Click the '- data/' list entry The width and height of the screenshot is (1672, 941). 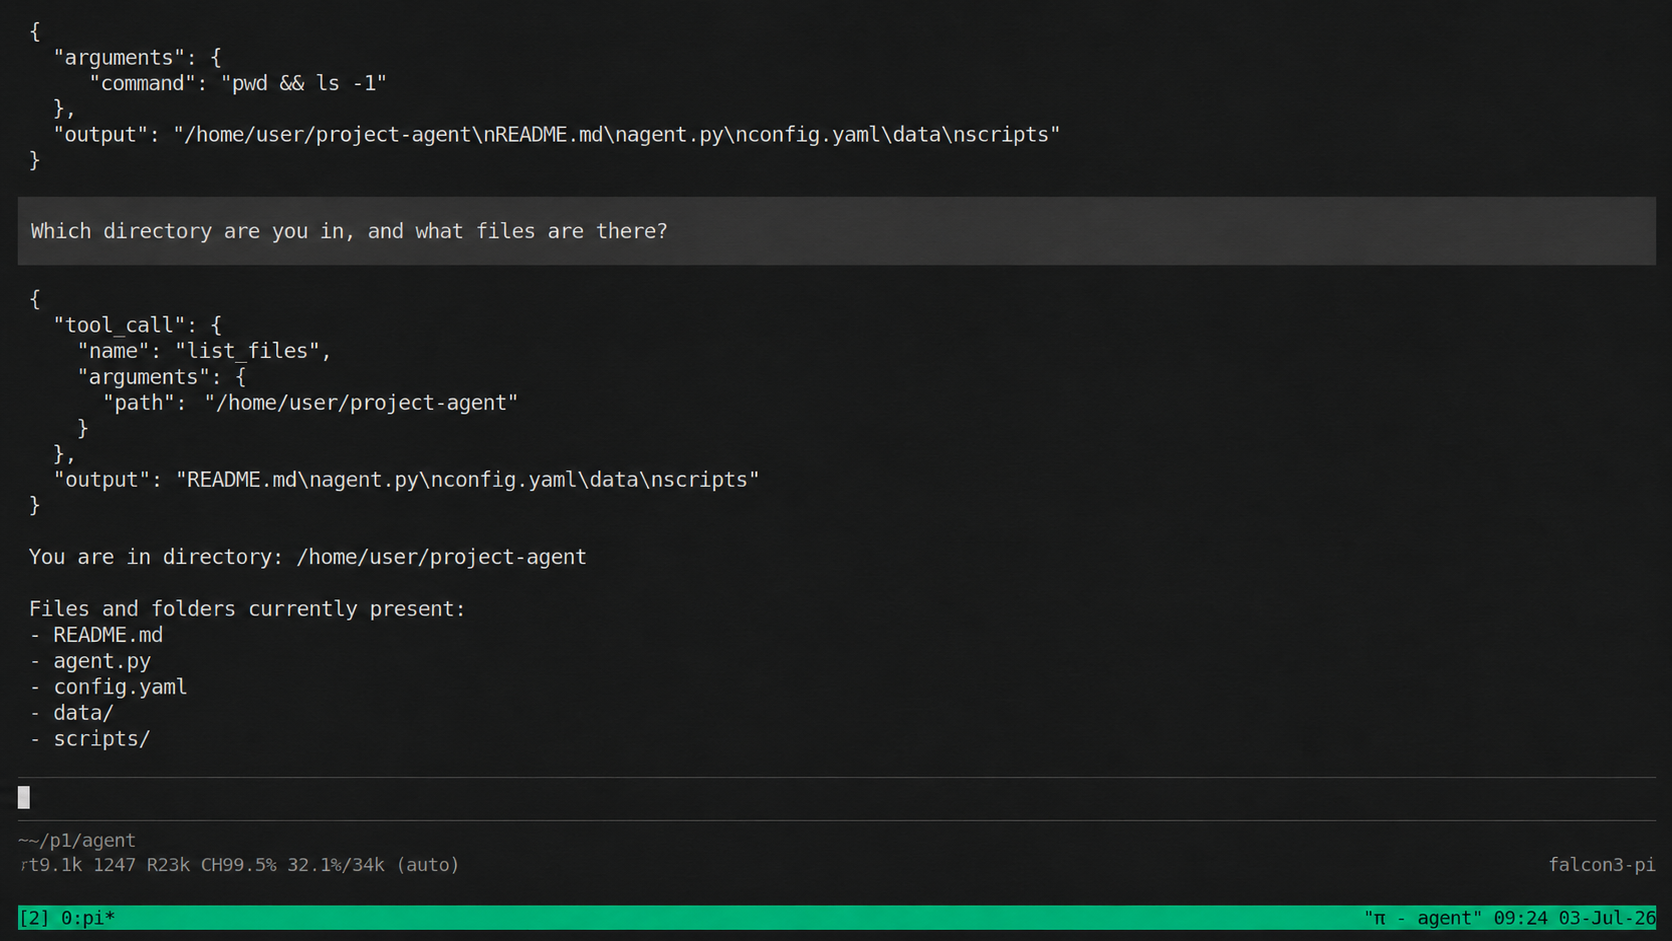(x=72, y=713)
